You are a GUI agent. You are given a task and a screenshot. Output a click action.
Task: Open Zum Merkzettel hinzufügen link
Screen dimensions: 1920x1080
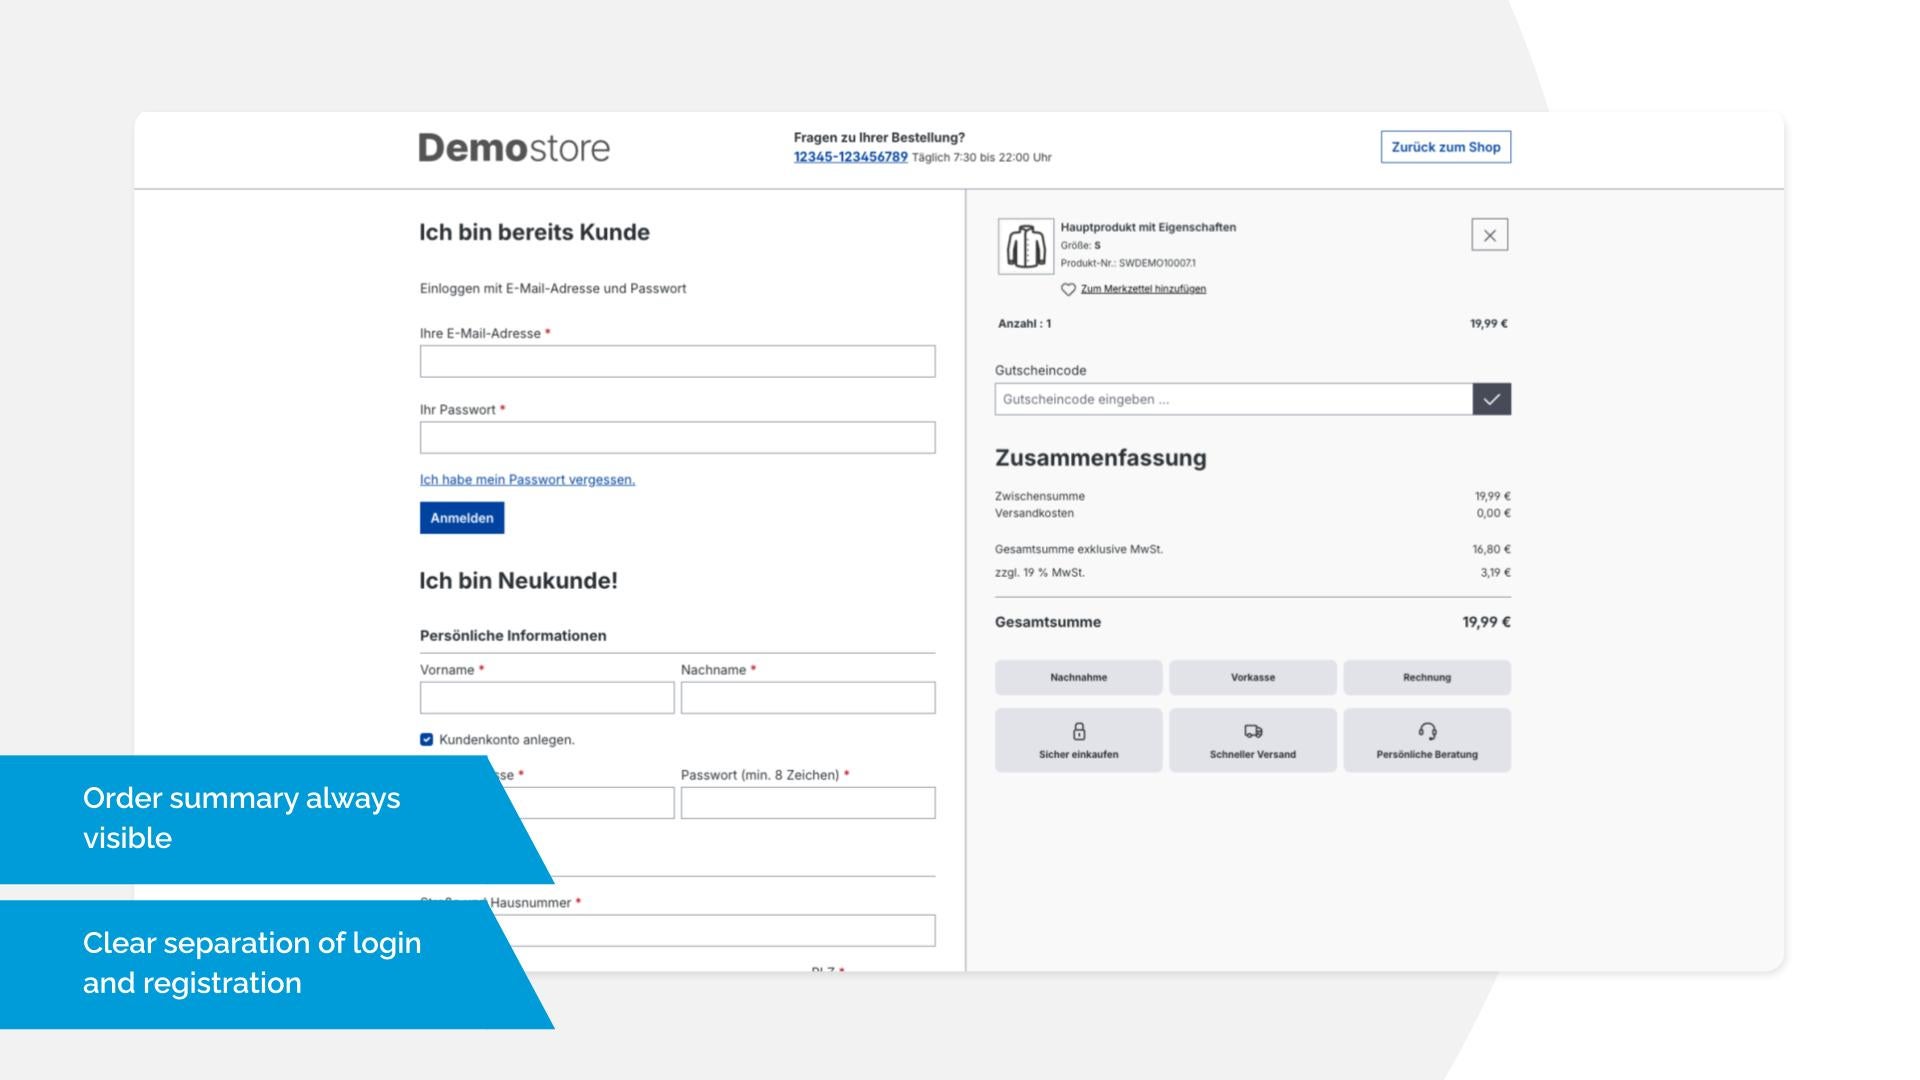click(x=1143, y=289)
